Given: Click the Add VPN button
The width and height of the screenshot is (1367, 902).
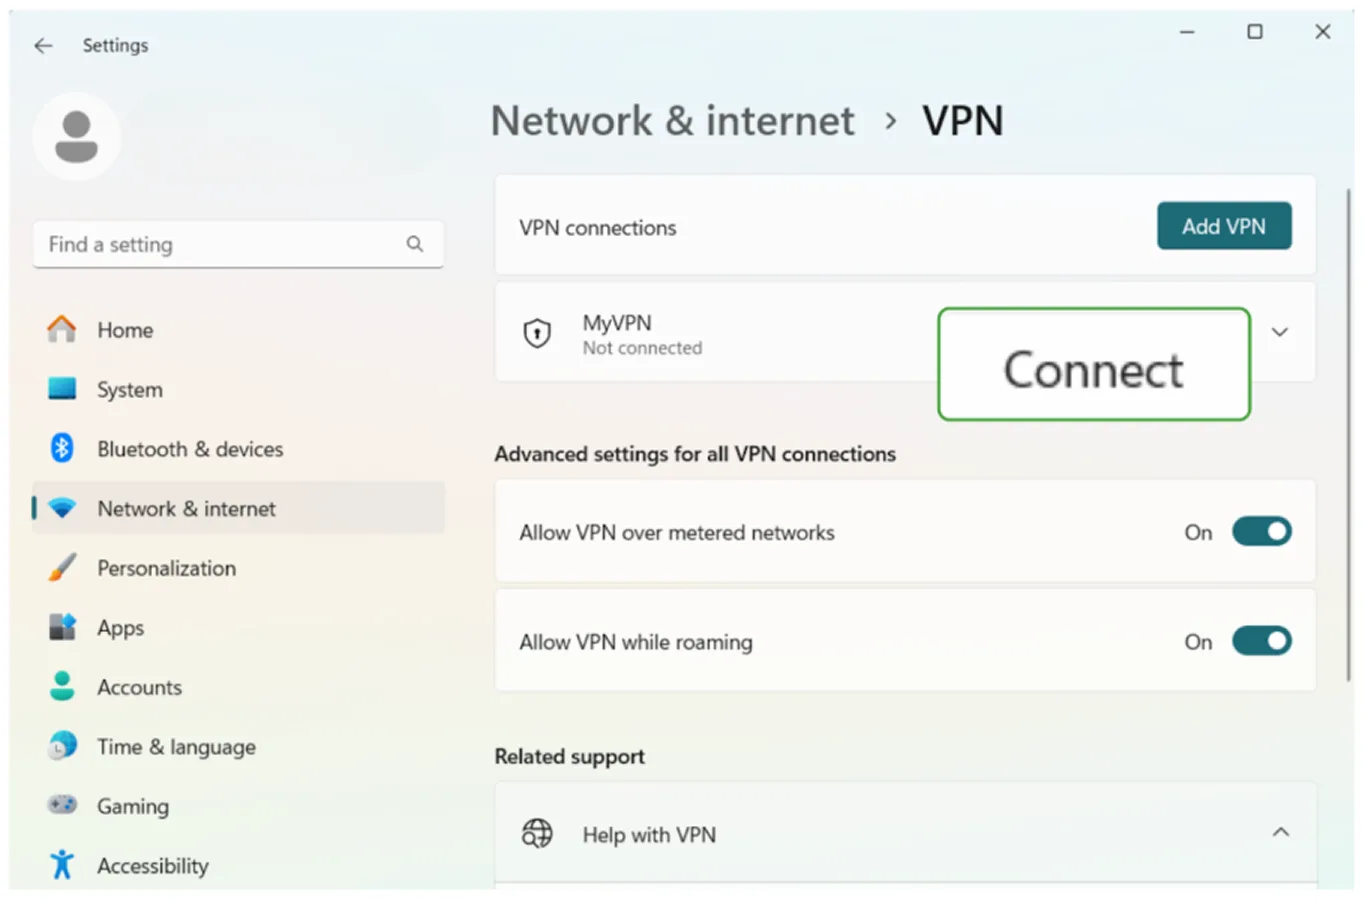Looking at the screenshot, I should [x=1223, y=226].
